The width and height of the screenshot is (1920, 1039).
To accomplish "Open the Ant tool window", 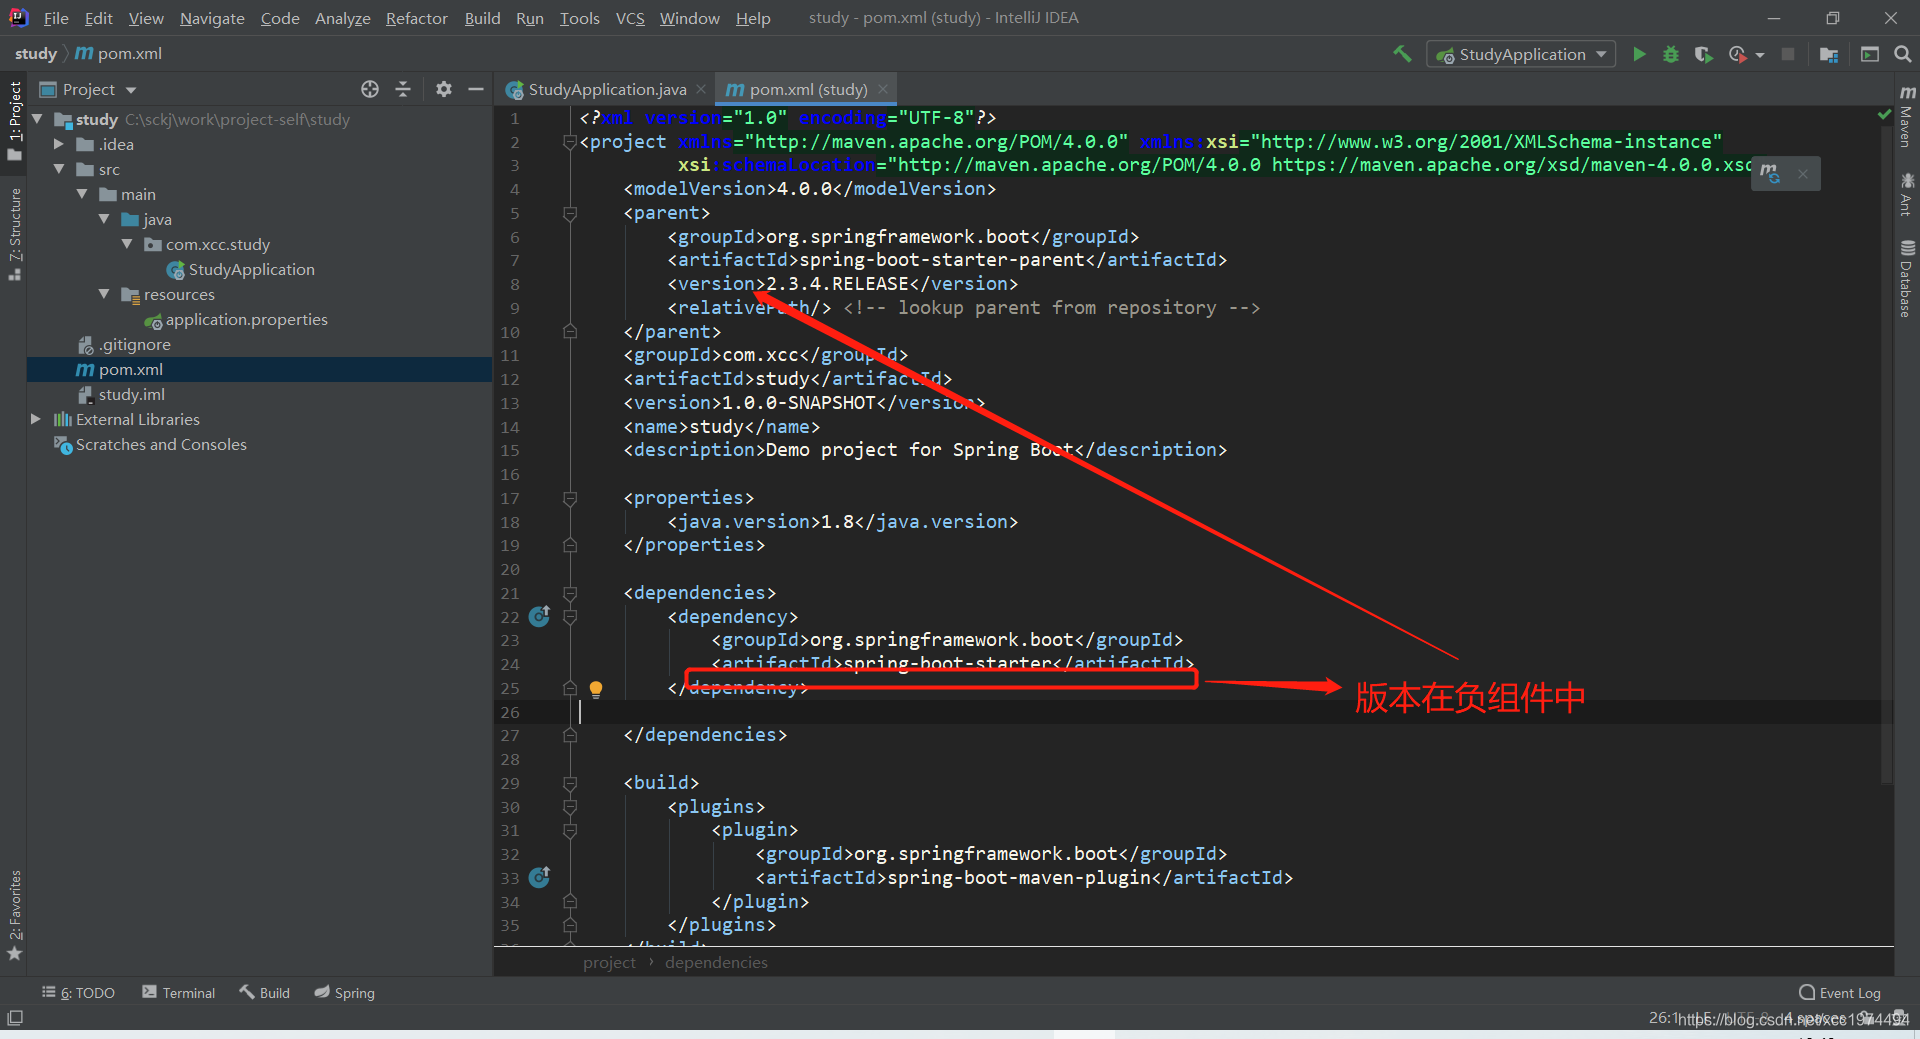I will (x=1906, y=194).
